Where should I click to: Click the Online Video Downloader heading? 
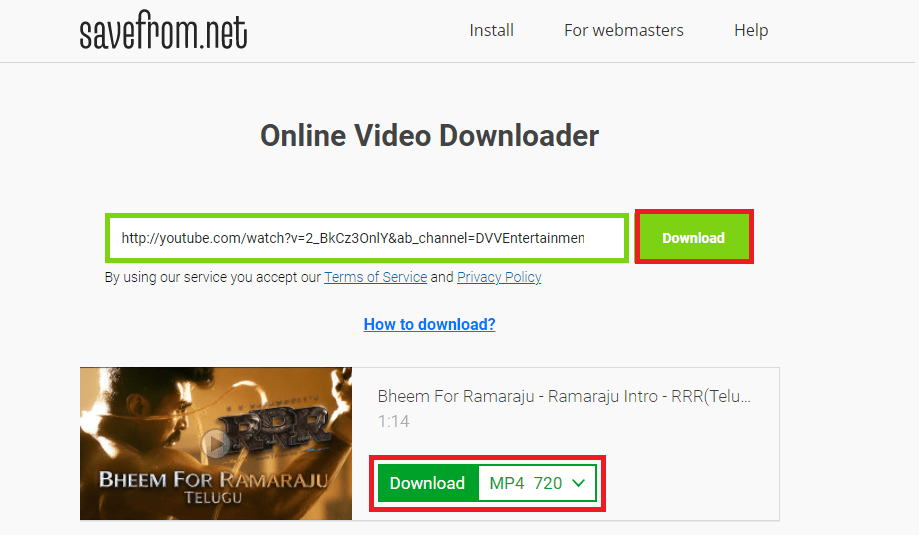pos(429,136)
